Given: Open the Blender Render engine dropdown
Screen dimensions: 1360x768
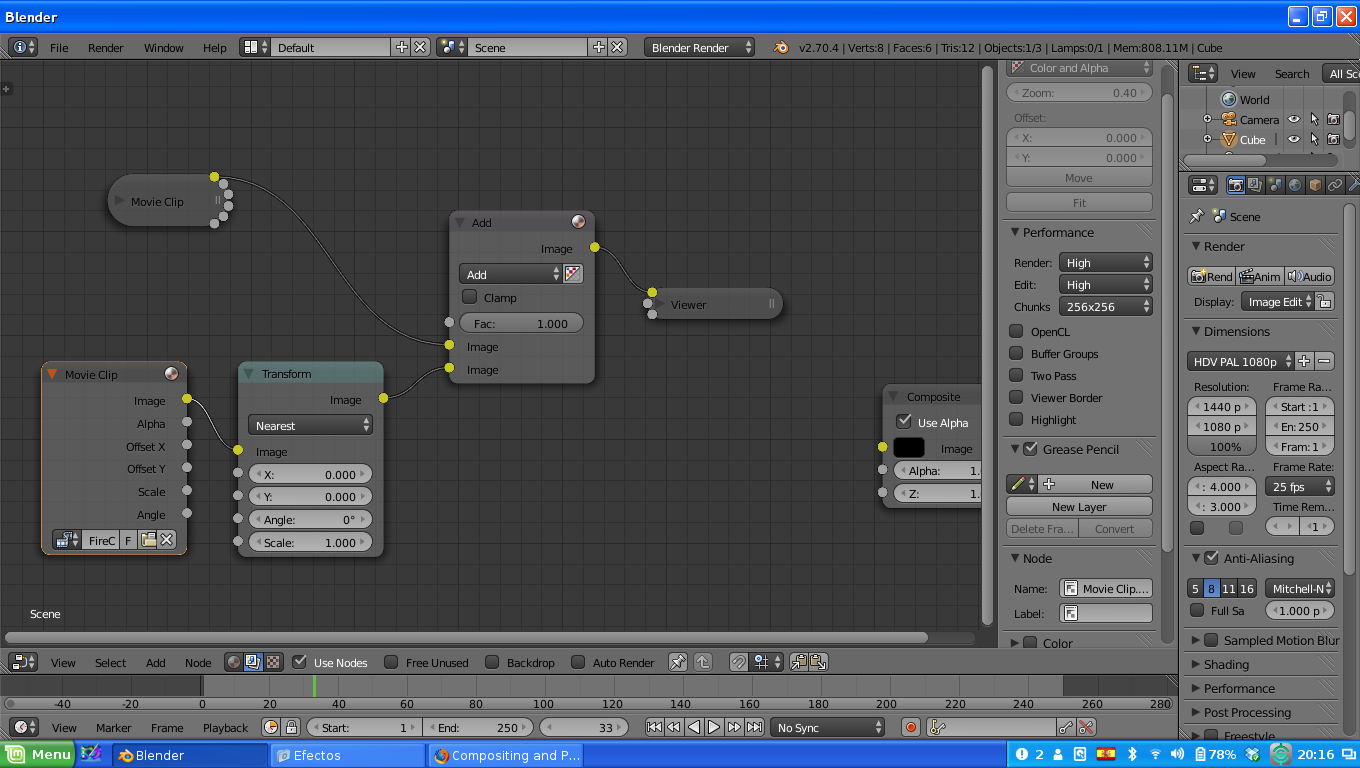Looking at the screenshot, I should pos(700,47).
